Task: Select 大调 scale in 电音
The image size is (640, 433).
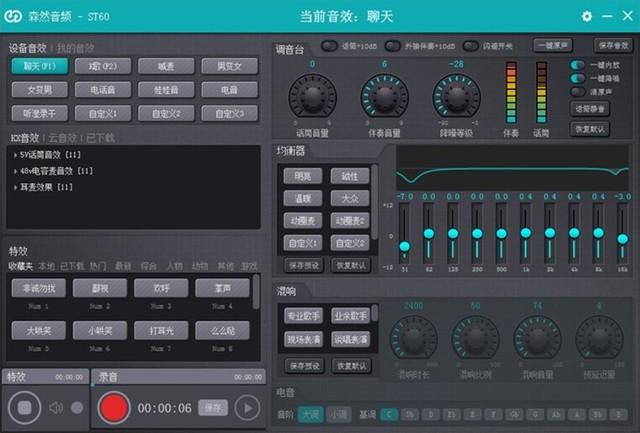Action: pyautogui.click(x=311, y=415)
